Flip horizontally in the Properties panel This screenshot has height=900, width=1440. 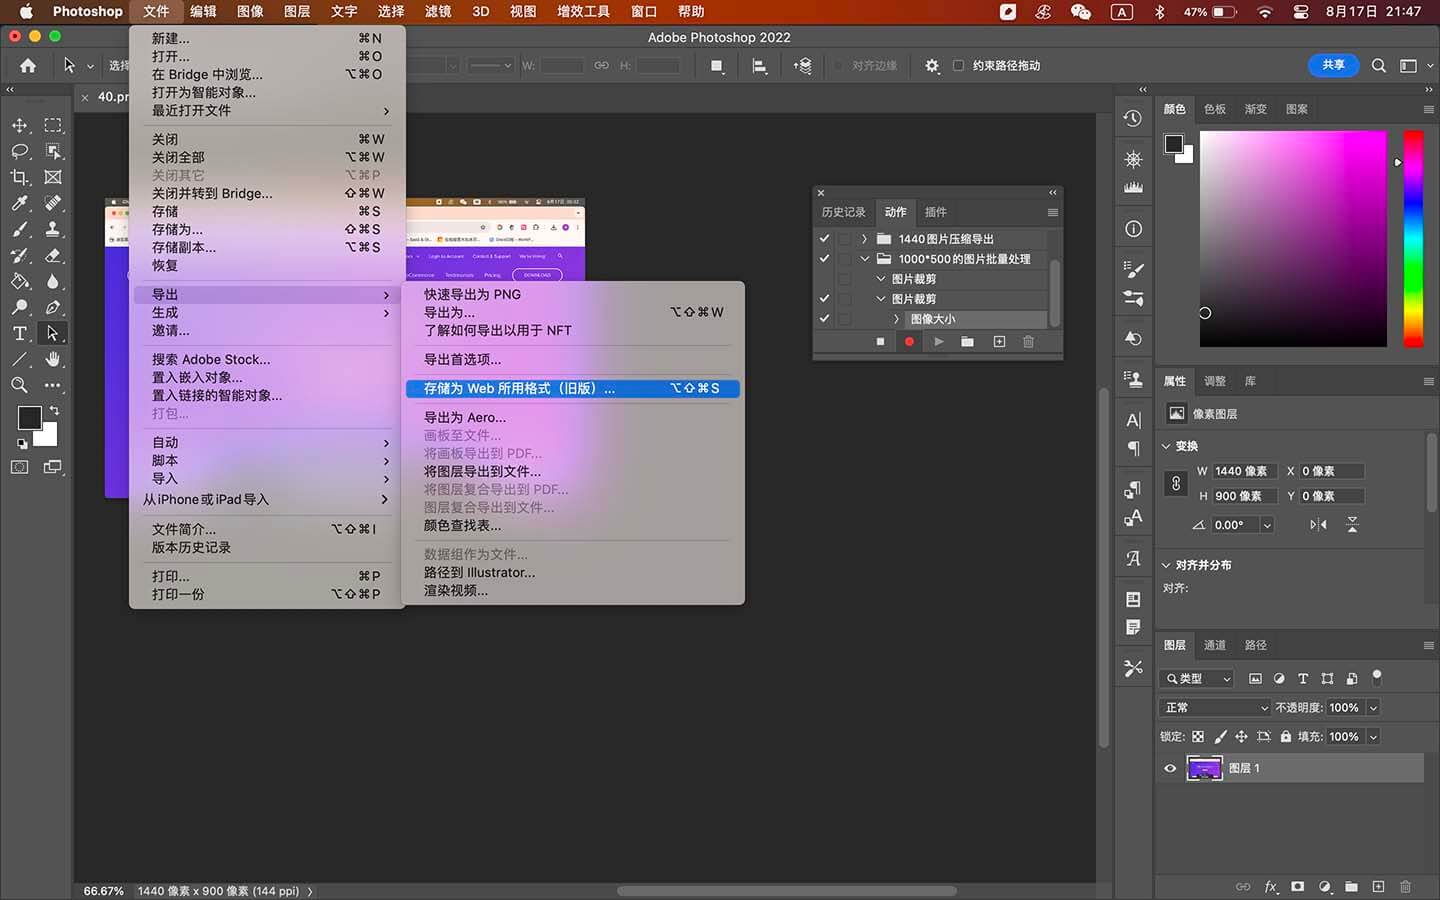point(1318,524)
